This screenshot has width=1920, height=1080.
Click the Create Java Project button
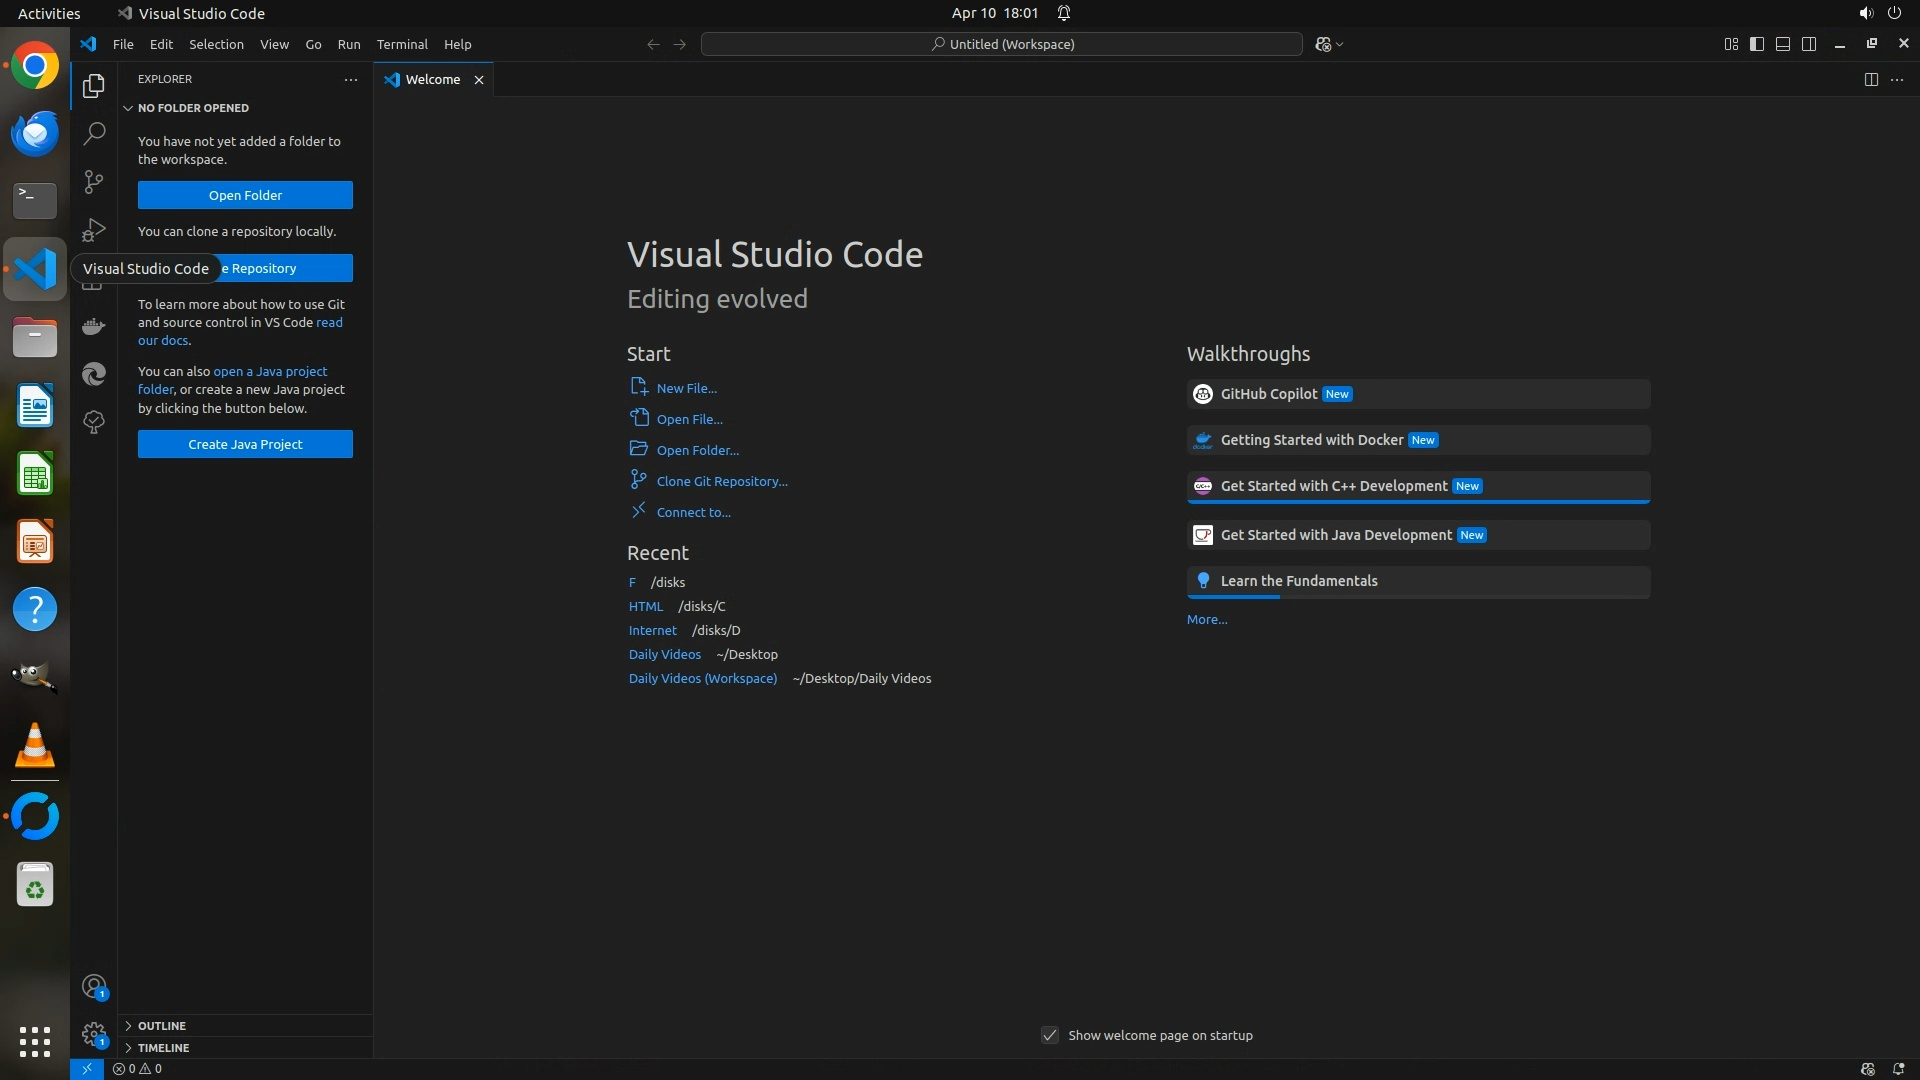(245, 444)
